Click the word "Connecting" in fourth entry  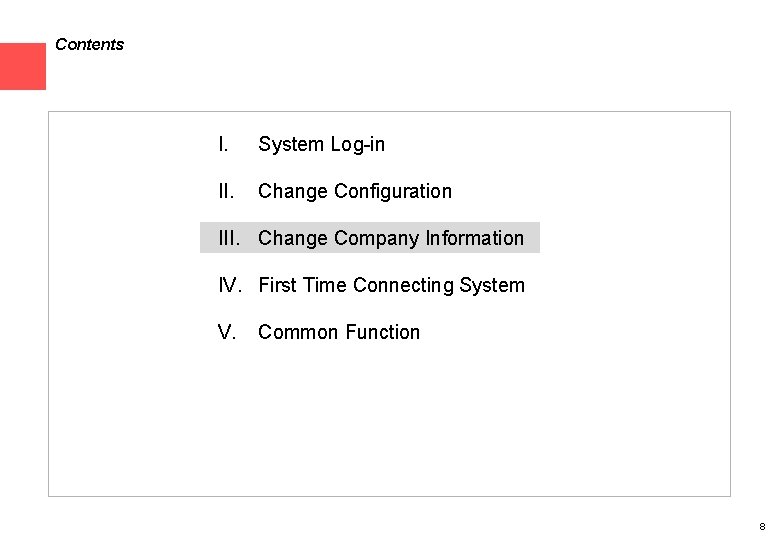(403, 285)
